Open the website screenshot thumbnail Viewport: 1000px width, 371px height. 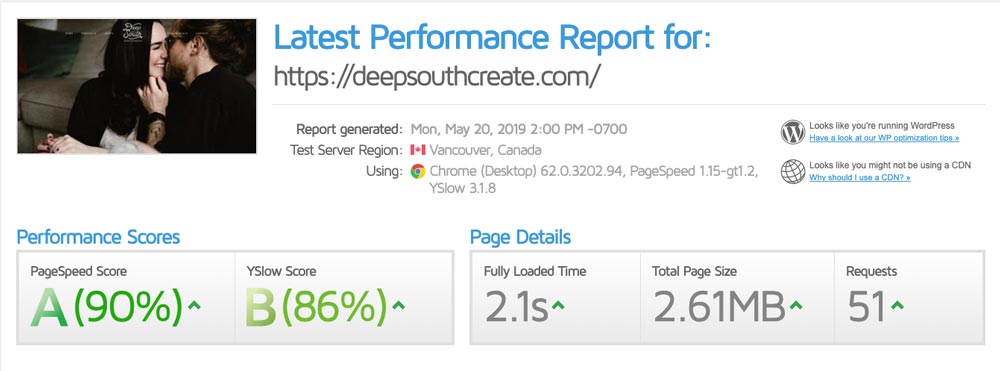(x=136, y=86)
